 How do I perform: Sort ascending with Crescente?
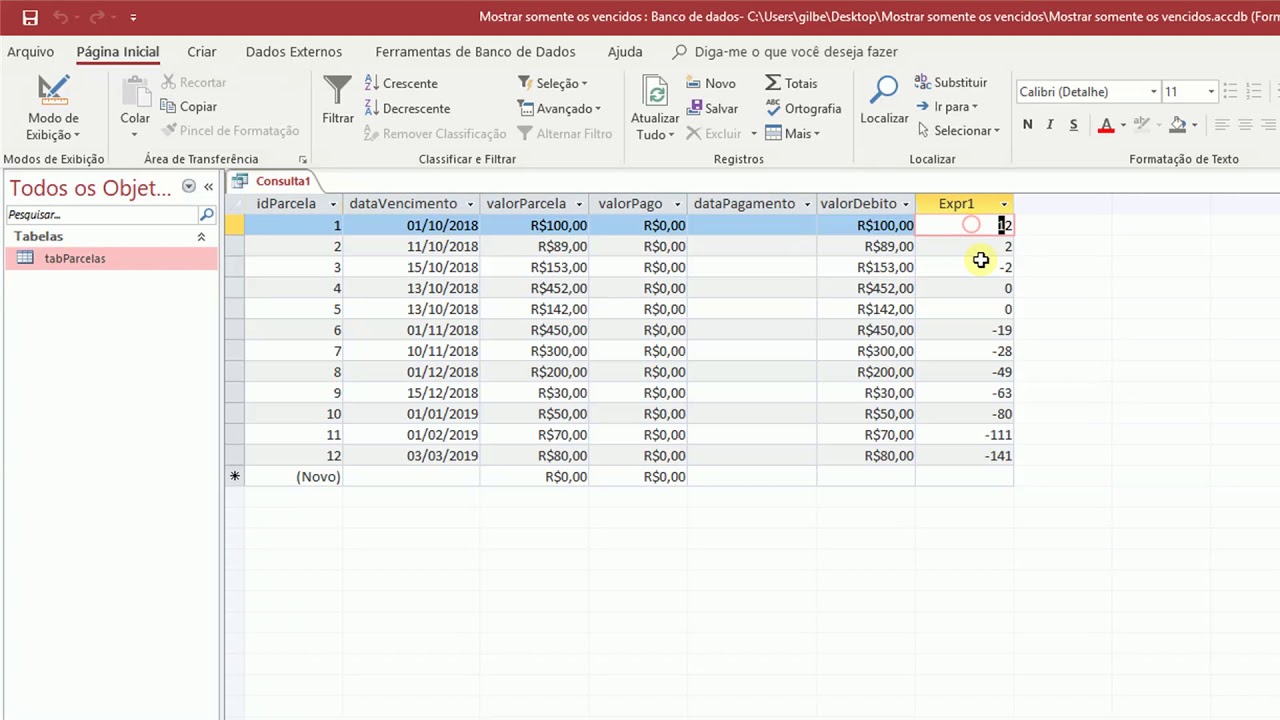pos(401,83)
